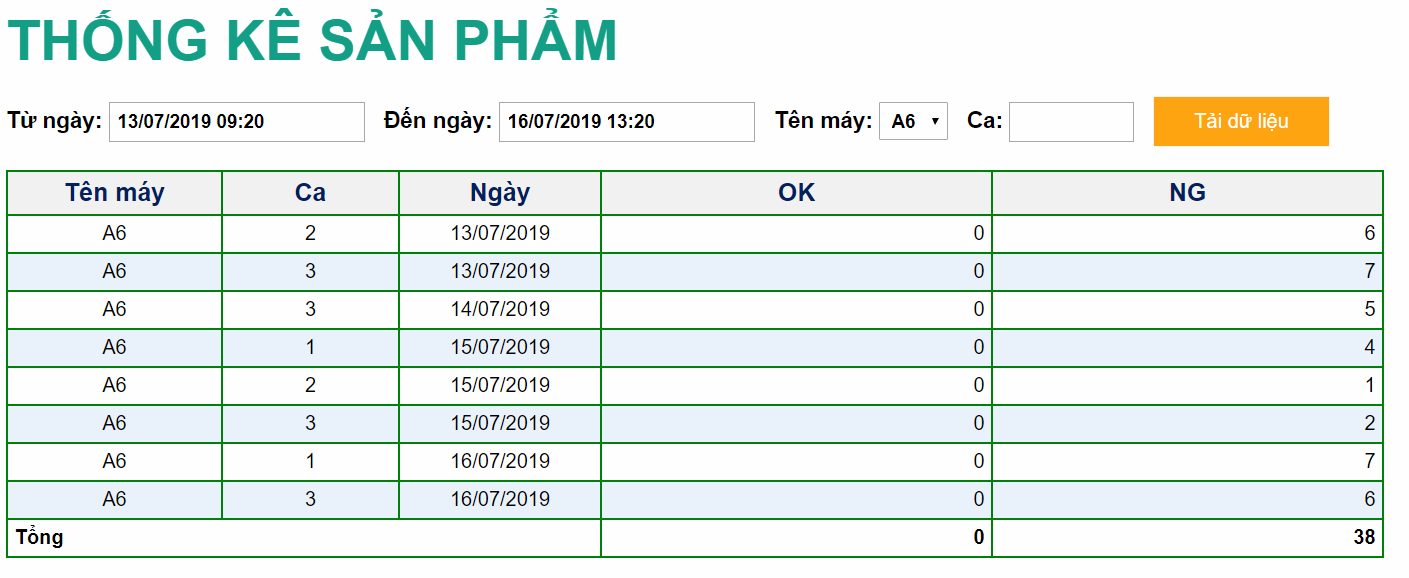
Task: Select the NG cell with value 1
Action: pos(1369,385)
